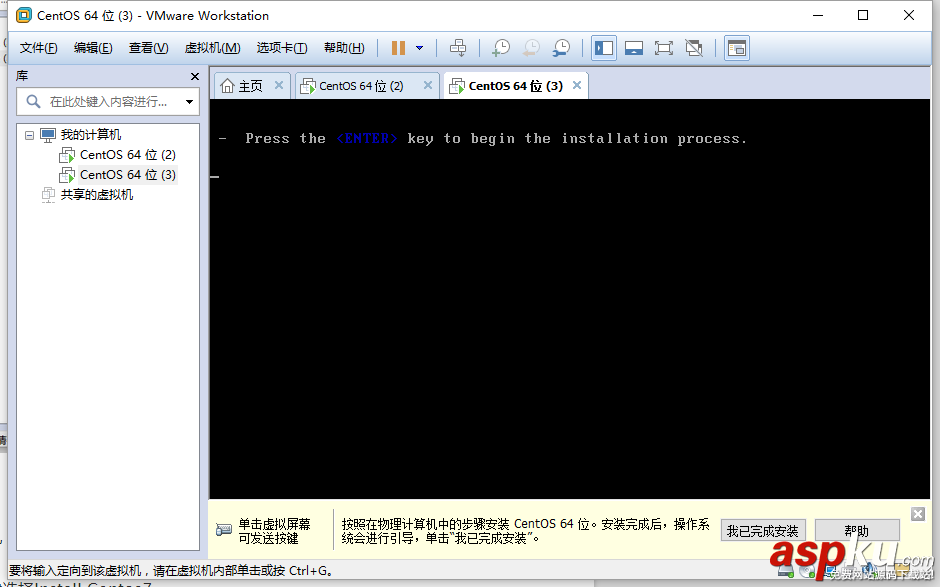Select 我的计算机 in the library tree
940x587 pixels.
pyautogui.click(x=91, y=134)
